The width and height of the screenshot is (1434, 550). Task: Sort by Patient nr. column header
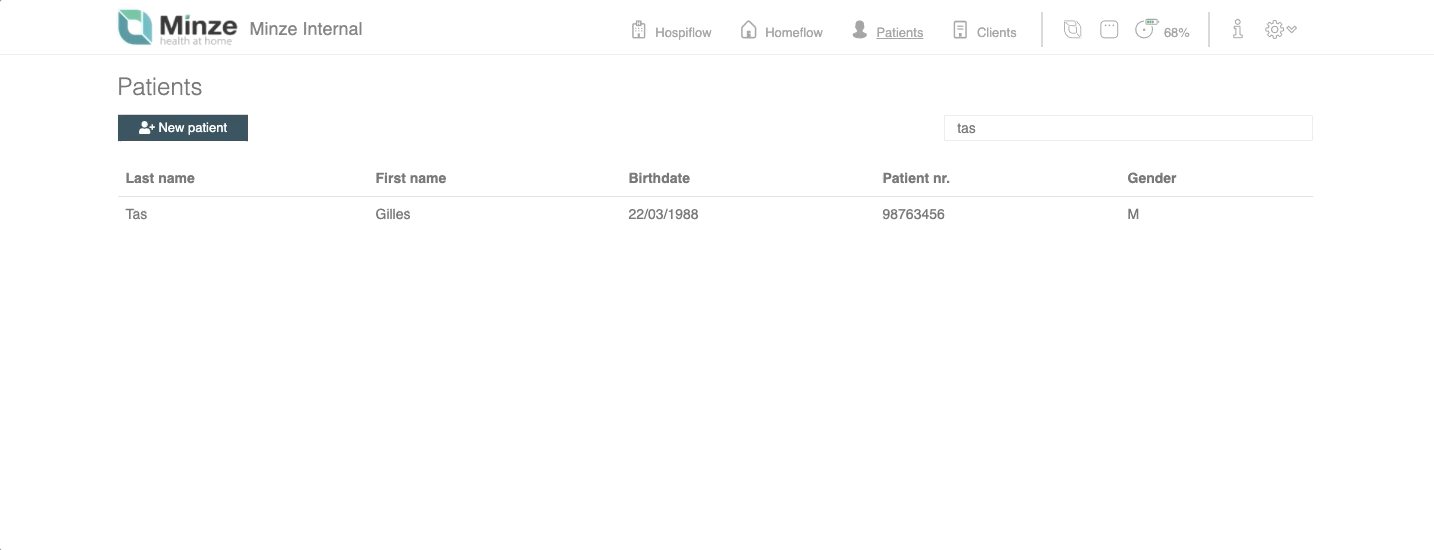pyautogui.click(x=916, y=178)
